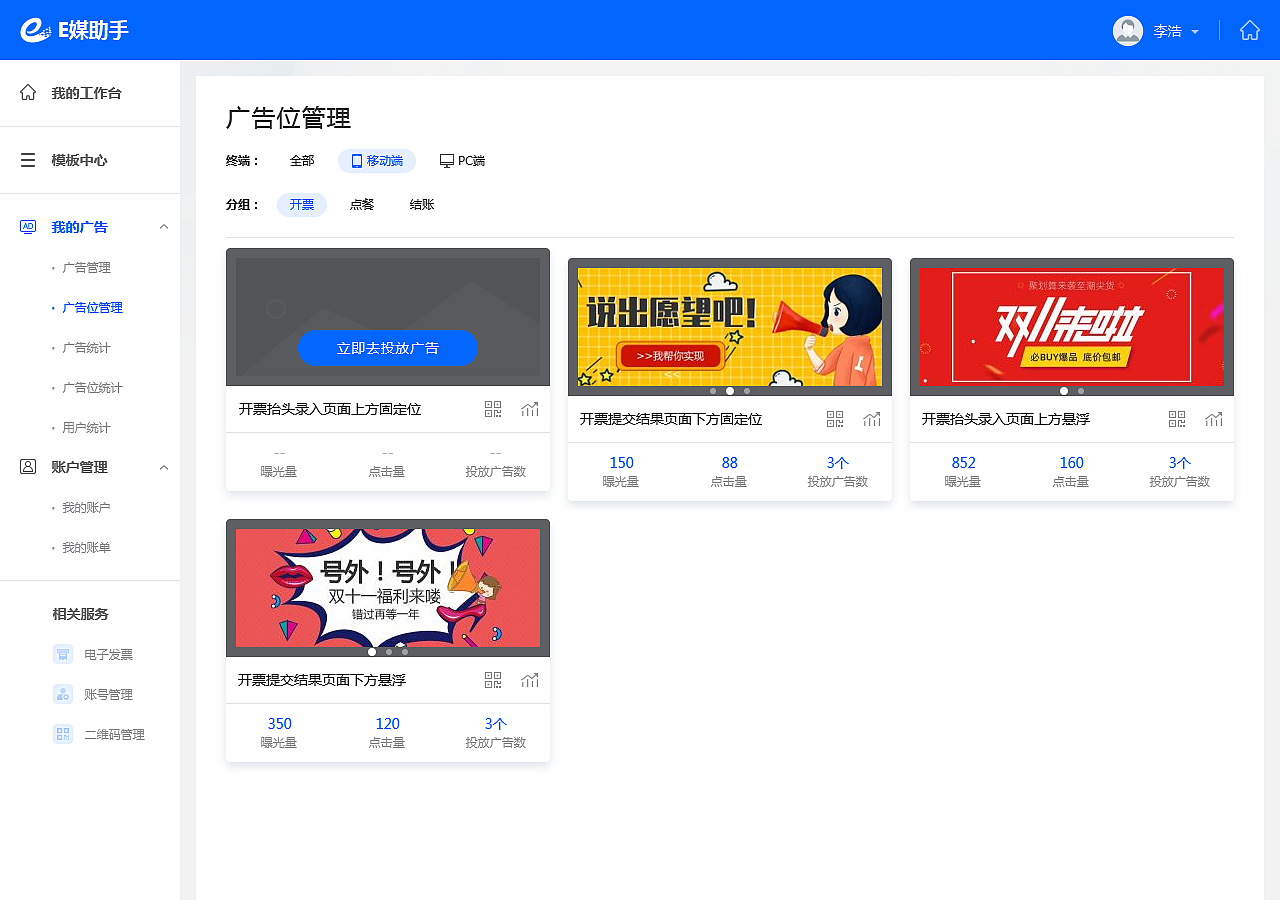Filter terminal by PC端

pos(462,161)
